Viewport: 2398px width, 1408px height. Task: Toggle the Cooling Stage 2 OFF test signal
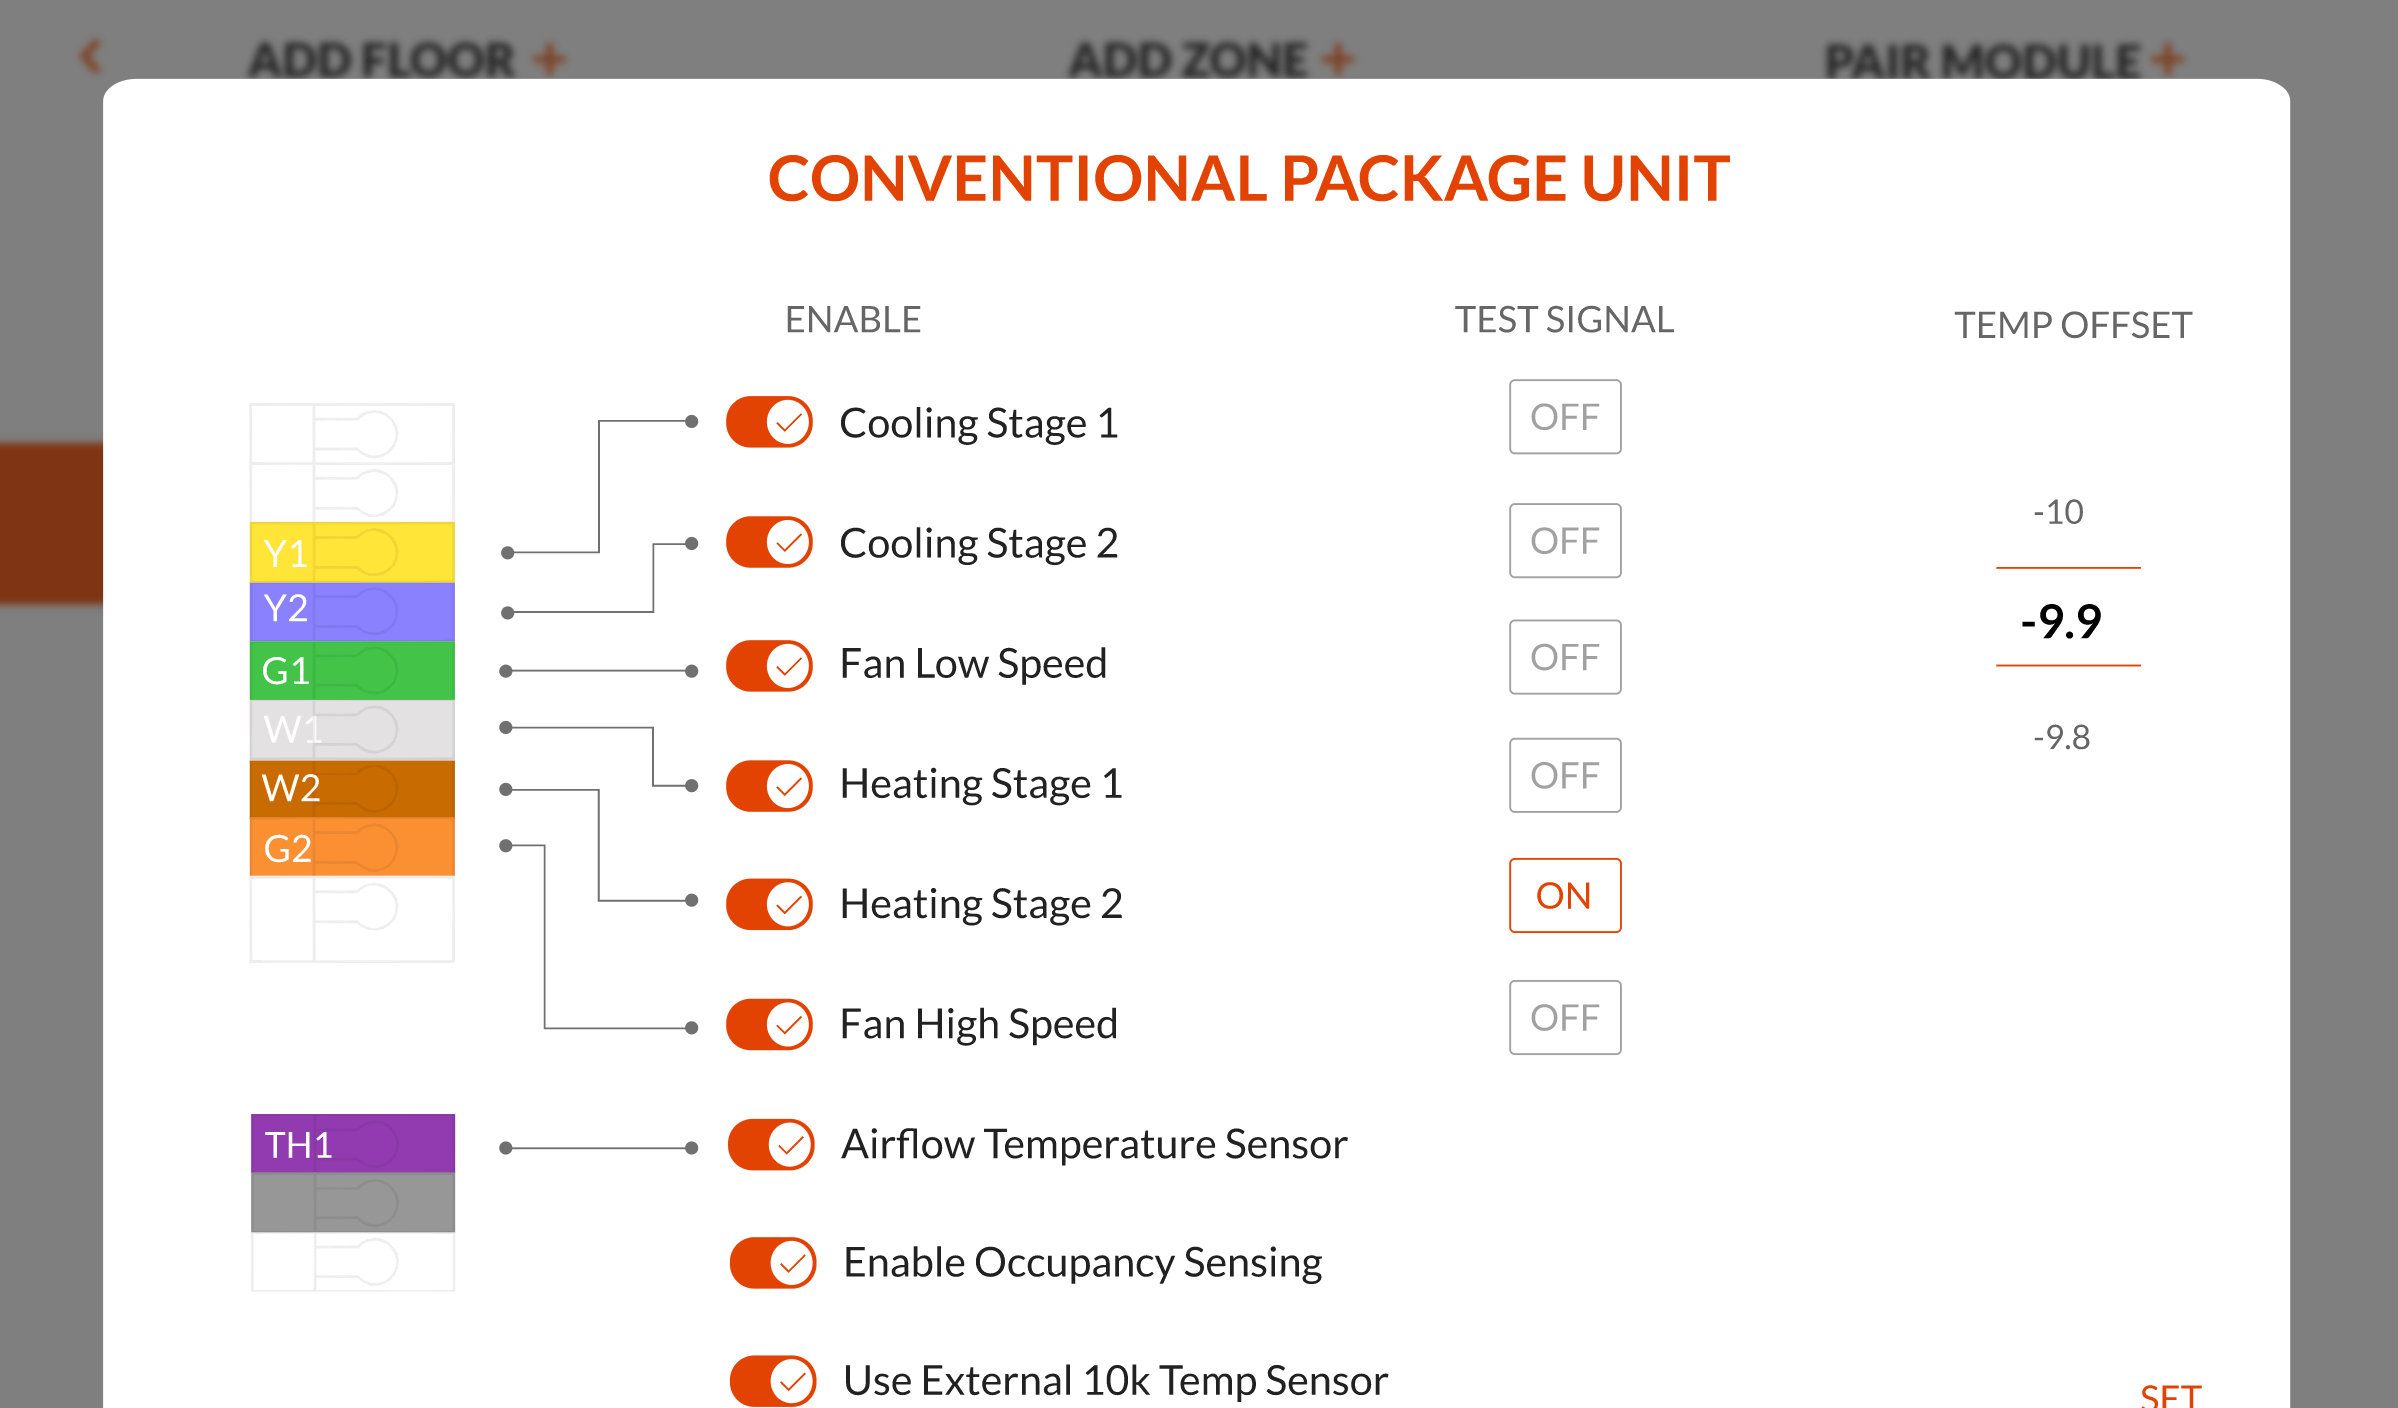coord(1564,540)
